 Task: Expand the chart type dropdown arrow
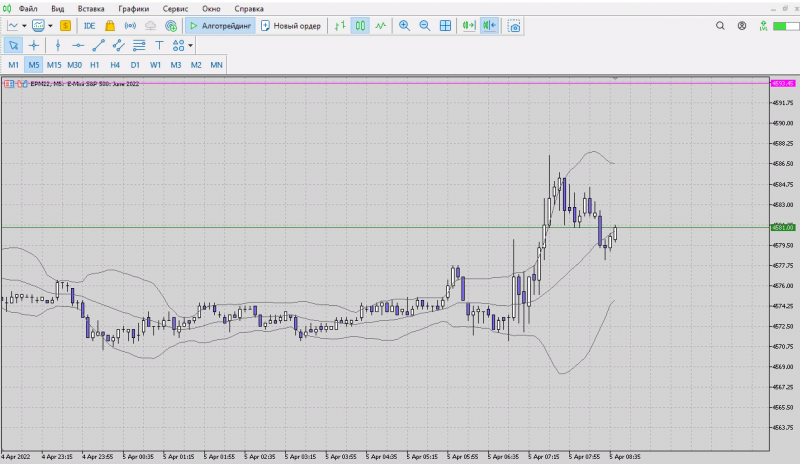click(24, 26)
